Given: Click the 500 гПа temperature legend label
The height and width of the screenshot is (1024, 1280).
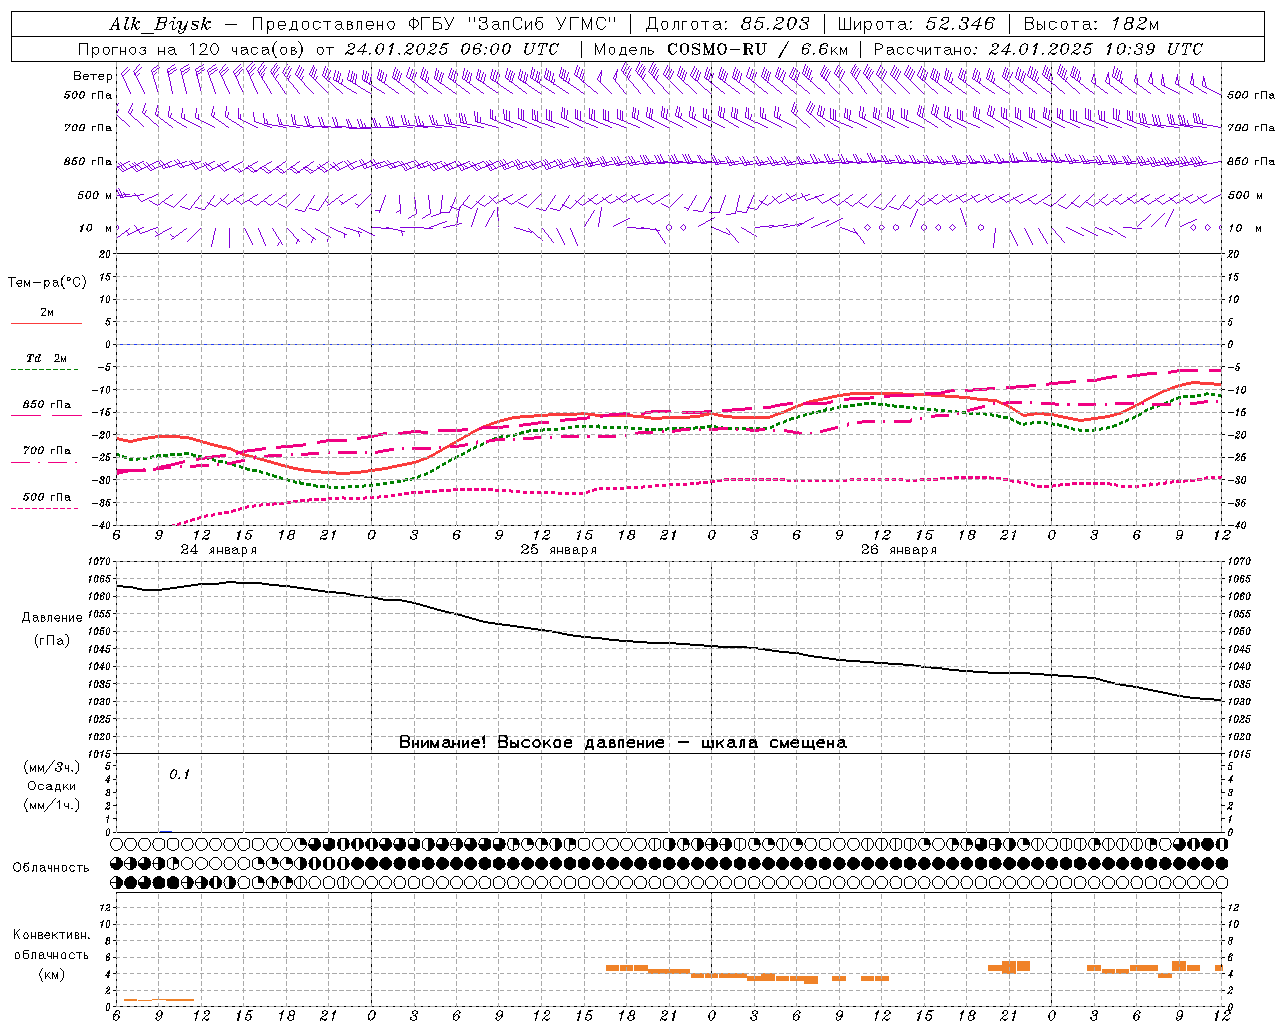Looking at the screenshot, I should (46, 497).
